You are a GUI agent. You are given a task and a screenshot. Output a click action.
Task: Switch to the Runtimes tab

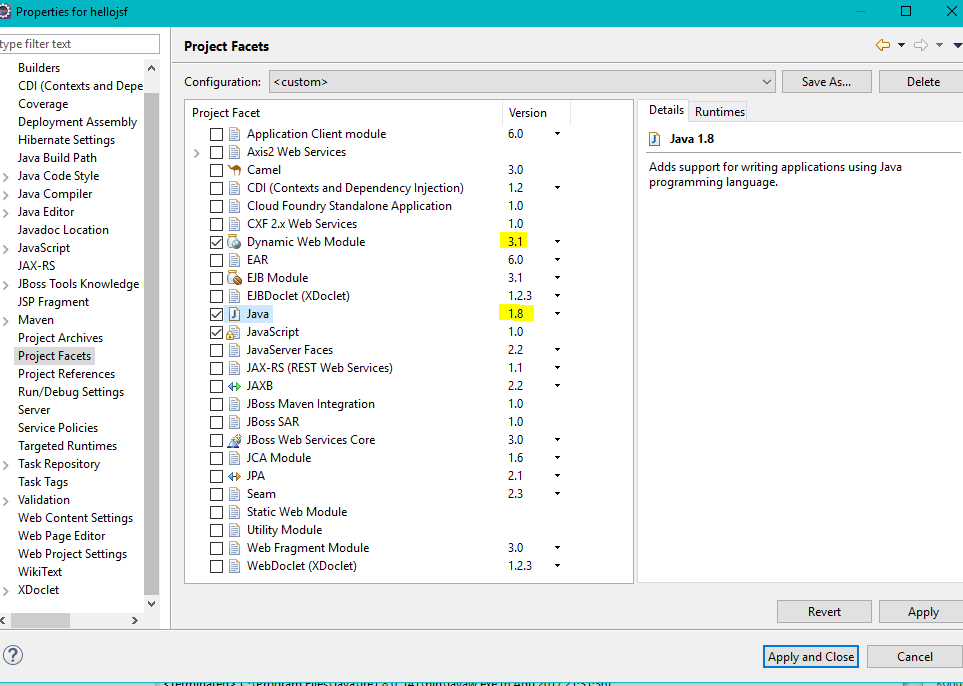(x=720, y=112)
